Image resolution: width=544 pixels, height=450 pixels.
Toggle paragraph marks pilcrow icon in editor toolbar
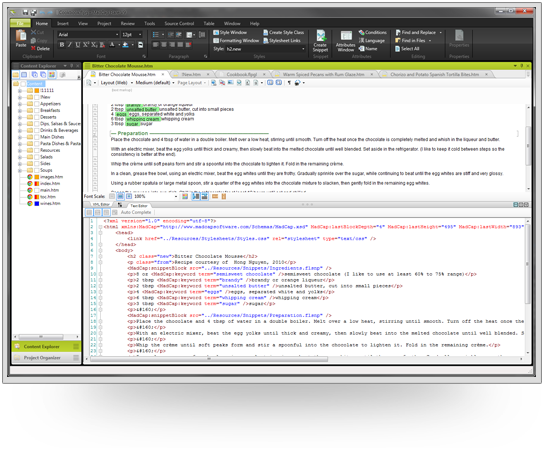tap(289, 83)
